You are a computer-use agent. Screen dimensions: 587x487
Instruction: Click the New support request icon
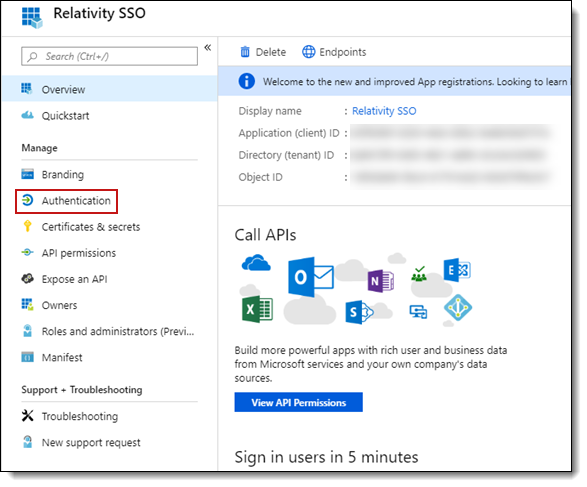(x=27, y=442)
